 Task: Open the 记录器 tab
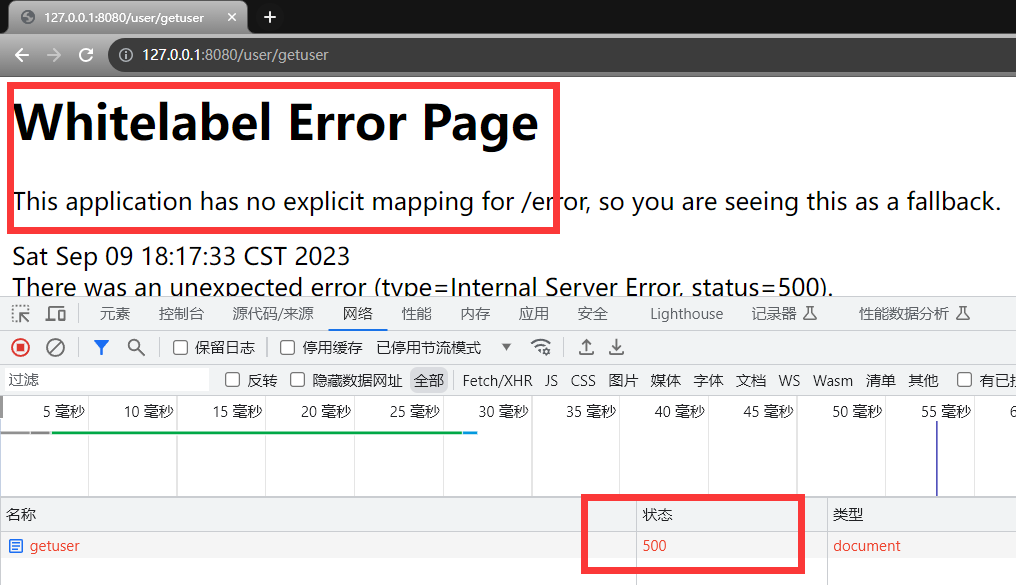coord(784,314)
